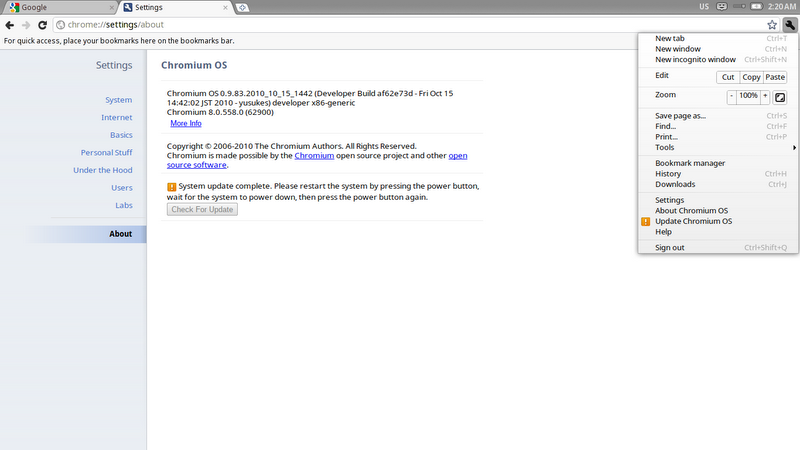Image resolution: width=800 pixels, height=450 pixels.
Task: Toggle full screen from Zoom row icon
Action: click(x=780, y=97)
